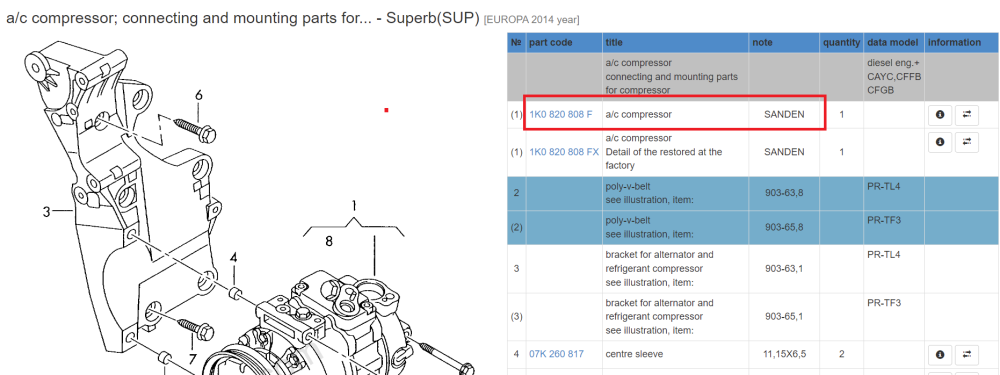Click callout number 8 on the diagram
The image size is (1000, 375).
pos(328,241)
